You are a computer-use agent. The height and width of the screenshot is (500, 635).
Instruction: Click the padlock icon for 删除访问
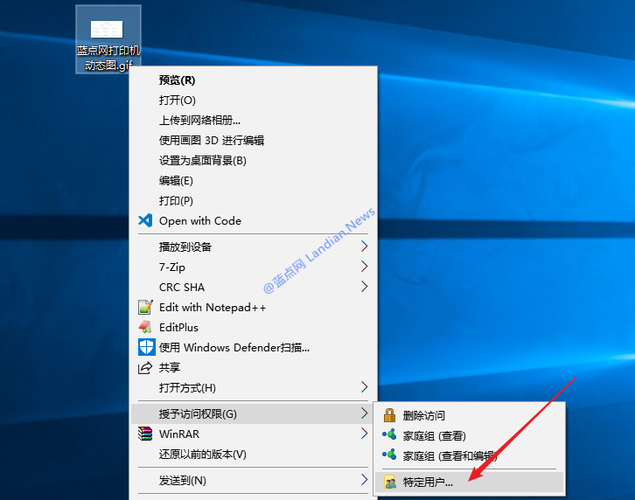click(389, 415)
